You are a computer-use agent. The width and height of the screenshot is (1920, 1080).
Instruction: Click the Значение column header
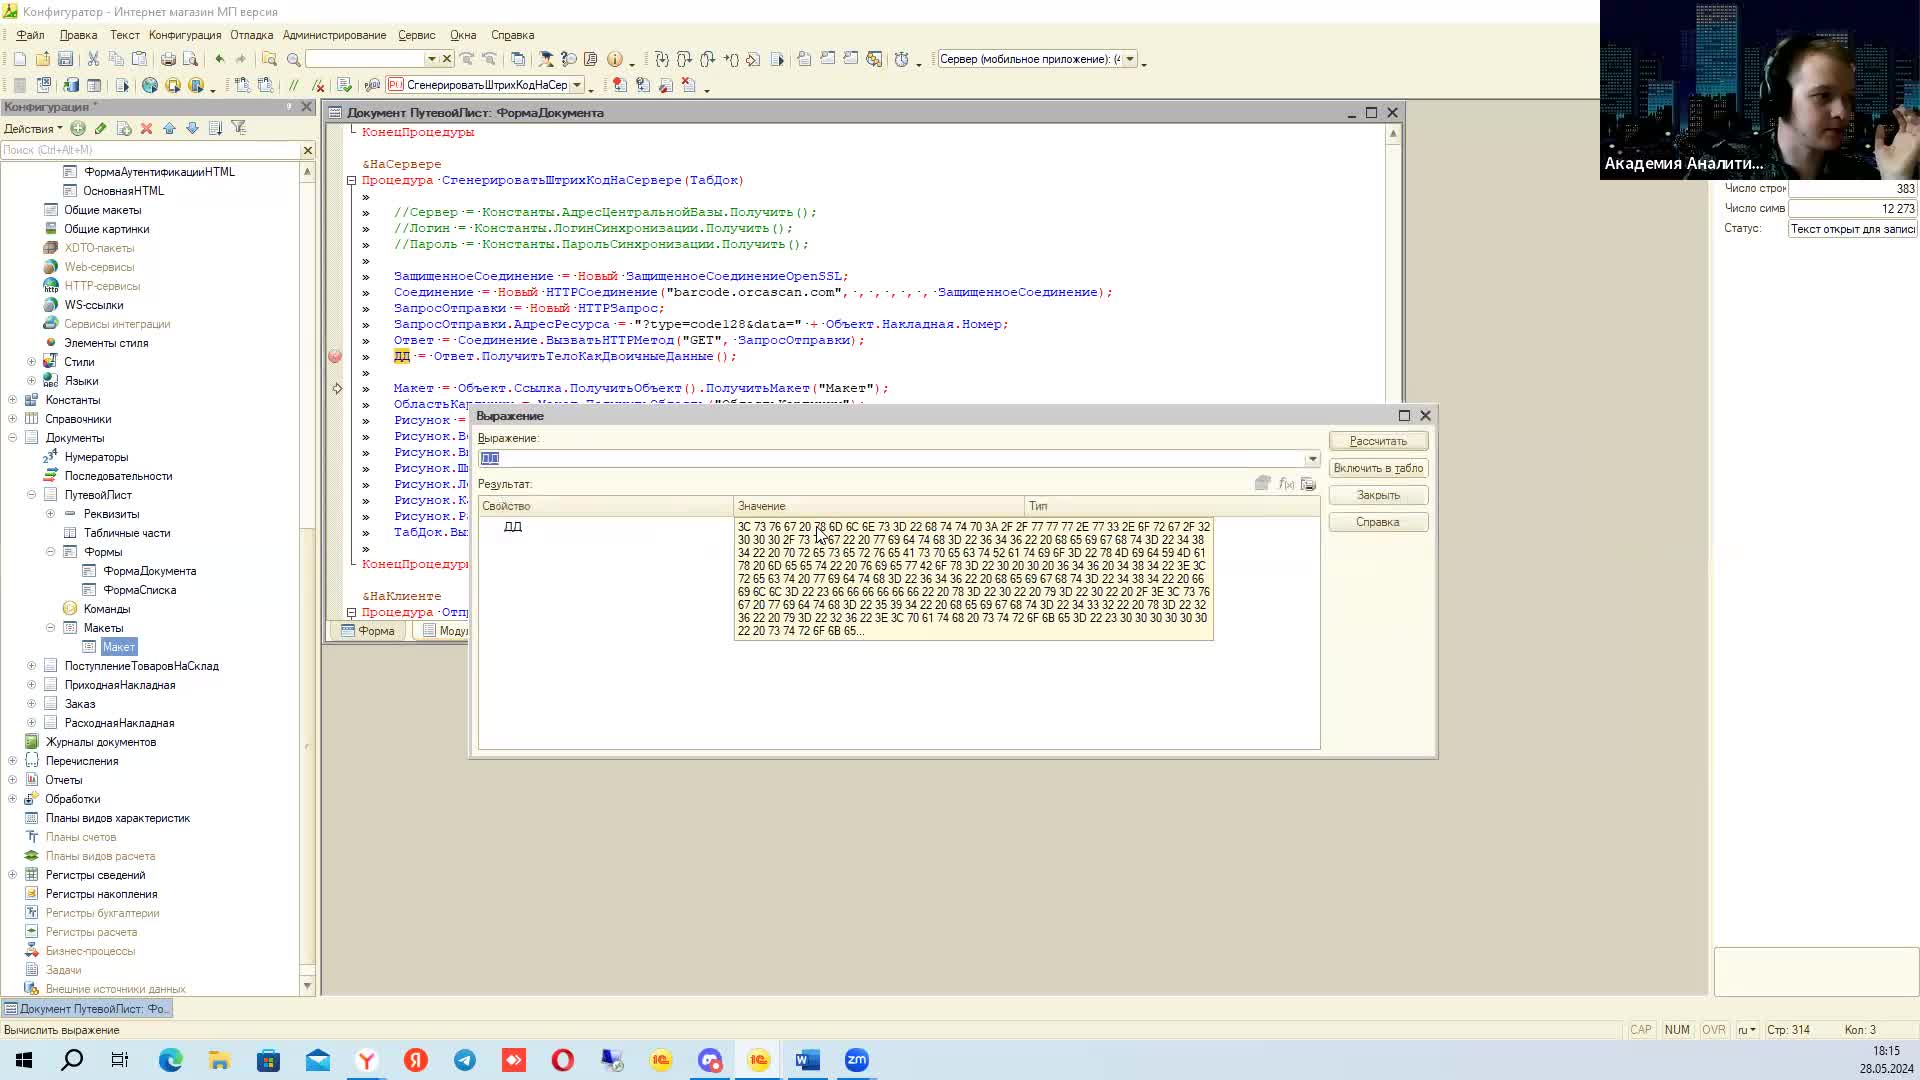click(878, 506)
